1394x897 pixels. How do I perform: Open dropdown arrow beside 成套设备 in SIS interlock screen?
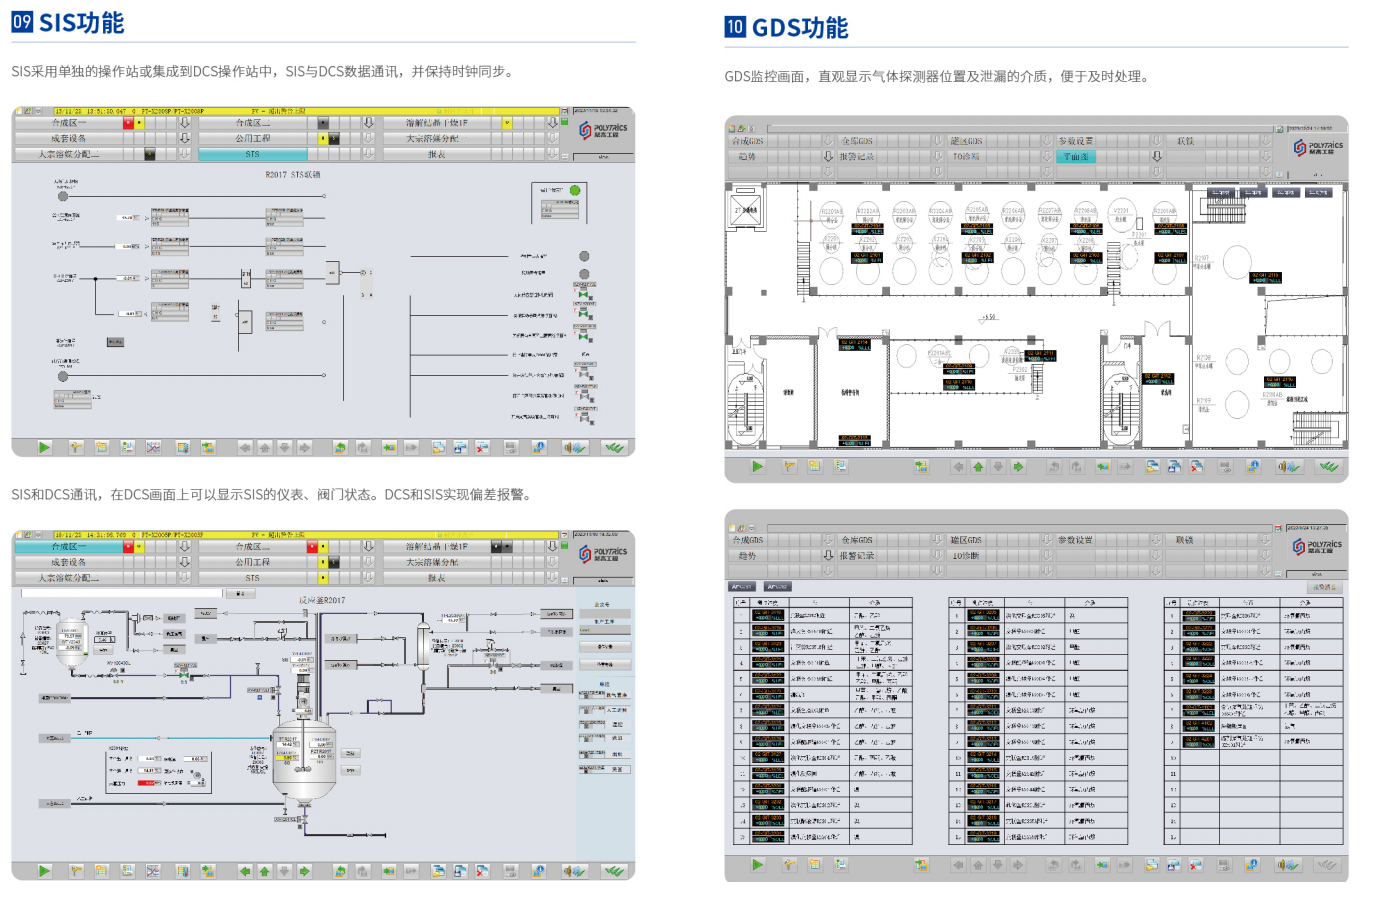[x=184, y=138]
